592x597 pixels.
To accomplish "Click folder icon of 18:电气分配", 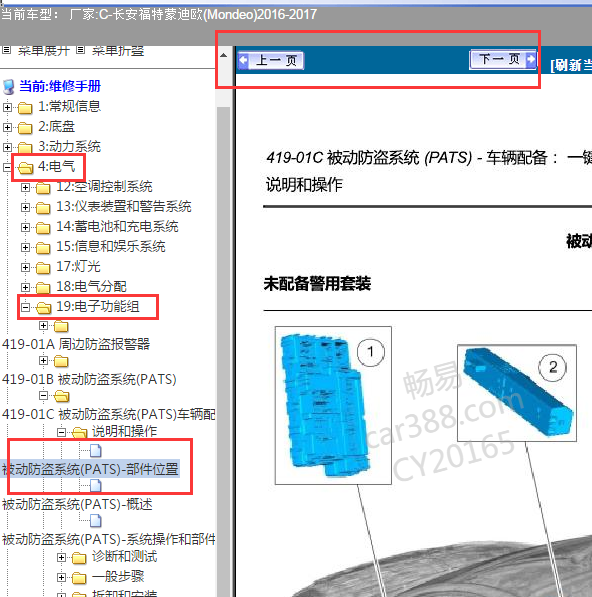I will point(43,287).
